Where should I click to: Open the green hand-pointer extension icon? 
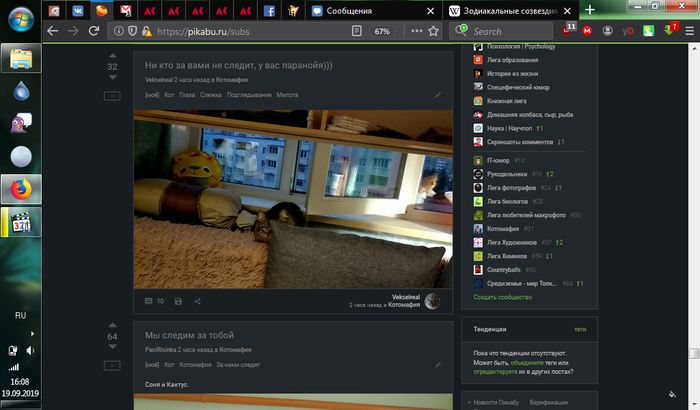coord(648,31)
